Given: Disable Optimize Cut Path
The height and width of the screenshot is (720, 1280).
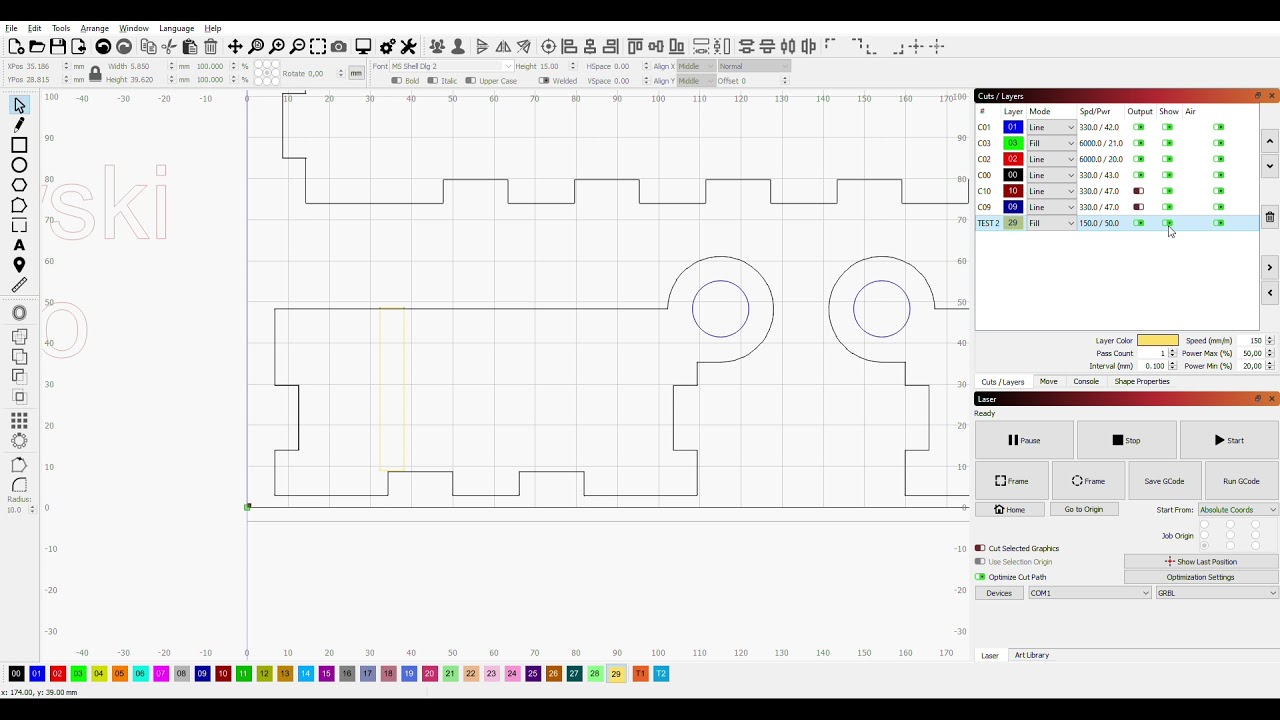Looking at the screenshot, I should point(980,577).
